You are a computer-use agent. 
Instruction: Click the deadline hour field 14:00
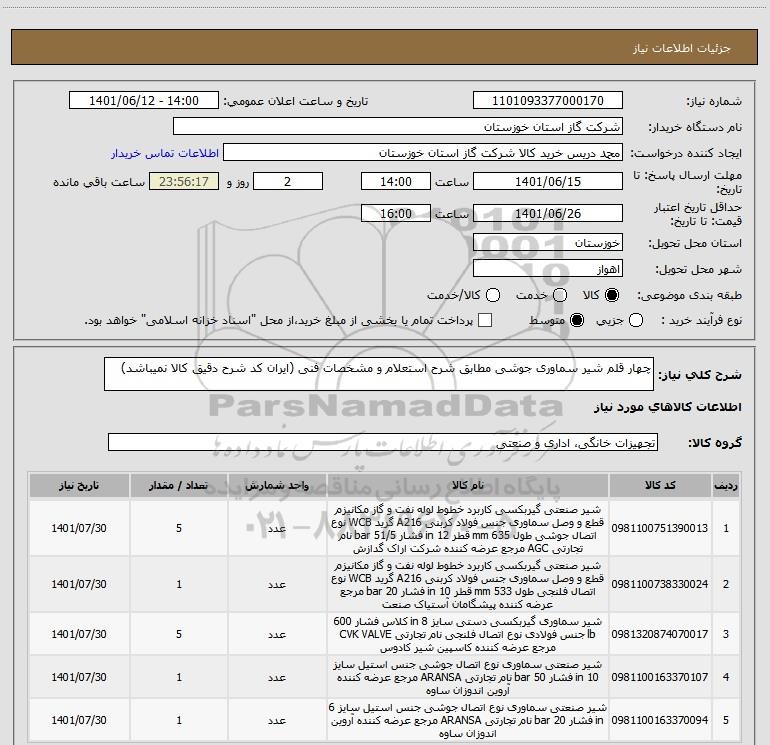pos(396,181)
